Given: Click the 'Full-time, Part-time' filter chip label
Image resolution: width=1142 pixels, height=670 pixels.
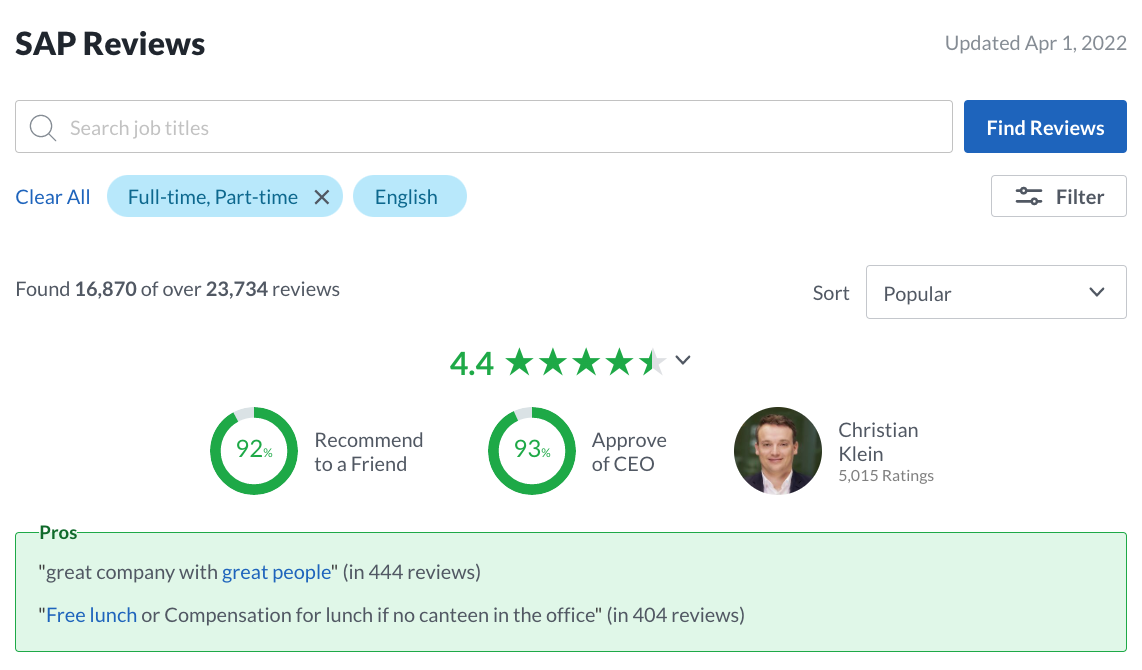Looking at the screenshot, I should pyautogui.click(x=213, y=197).
